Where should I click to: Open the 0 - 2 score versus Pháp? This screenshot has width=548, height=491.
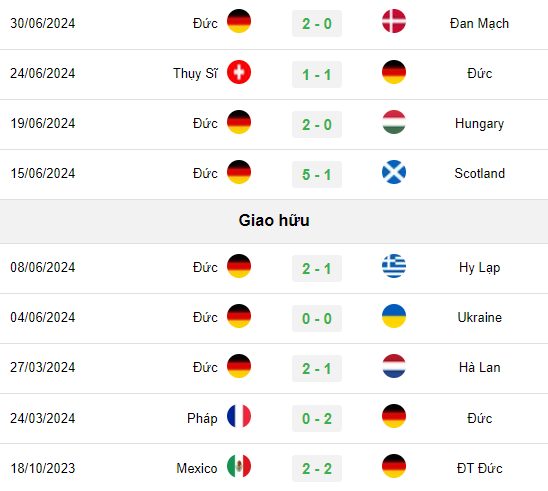[x=317, y=418]
